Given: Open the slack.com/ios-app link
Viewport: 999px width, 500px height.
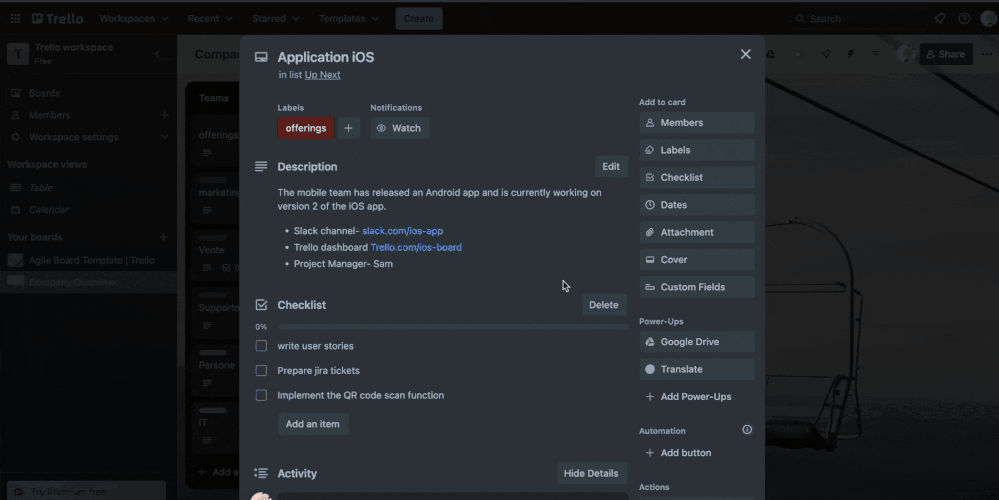Looking at the screenshot, I should point(403,231).
